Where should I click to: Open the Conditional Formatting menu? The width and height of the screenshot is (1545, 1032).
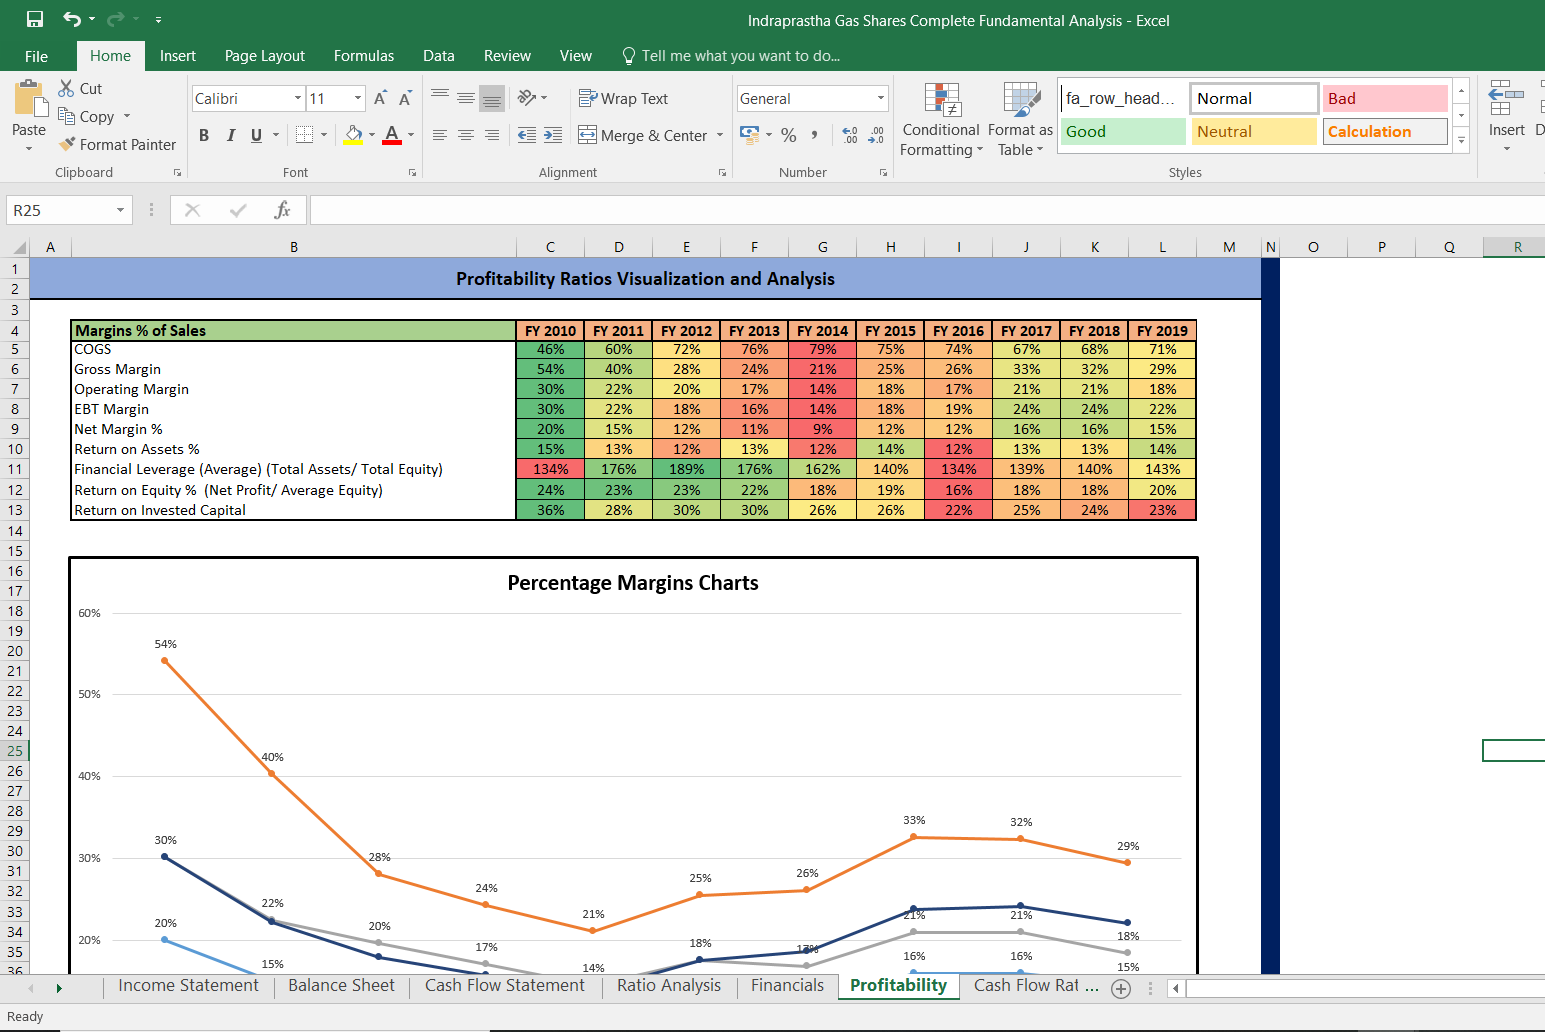[941, 119]
